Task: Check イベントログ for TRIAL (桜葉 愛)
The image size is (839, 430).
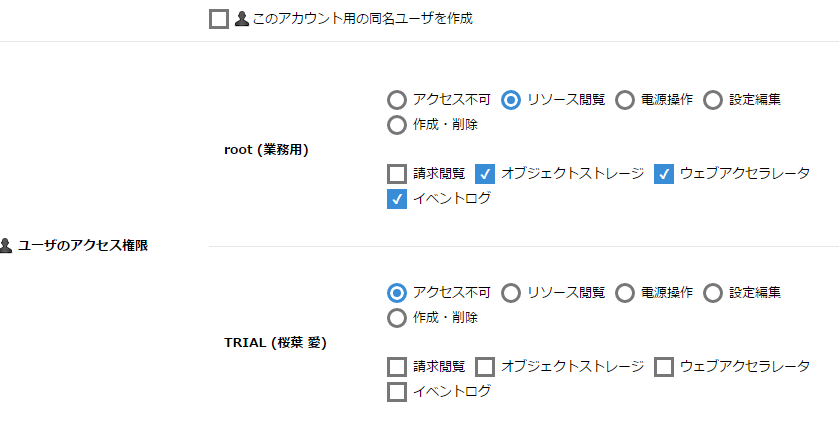Action: pyautogui.click(x=396, y=392)
